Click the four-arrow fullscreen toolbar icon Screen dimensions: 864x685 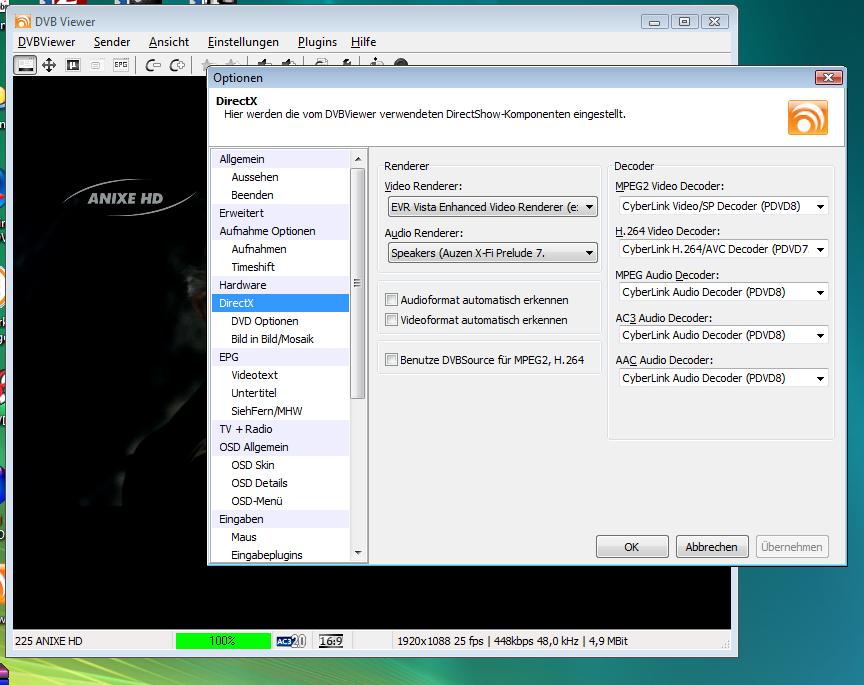[x=48, y=65]
